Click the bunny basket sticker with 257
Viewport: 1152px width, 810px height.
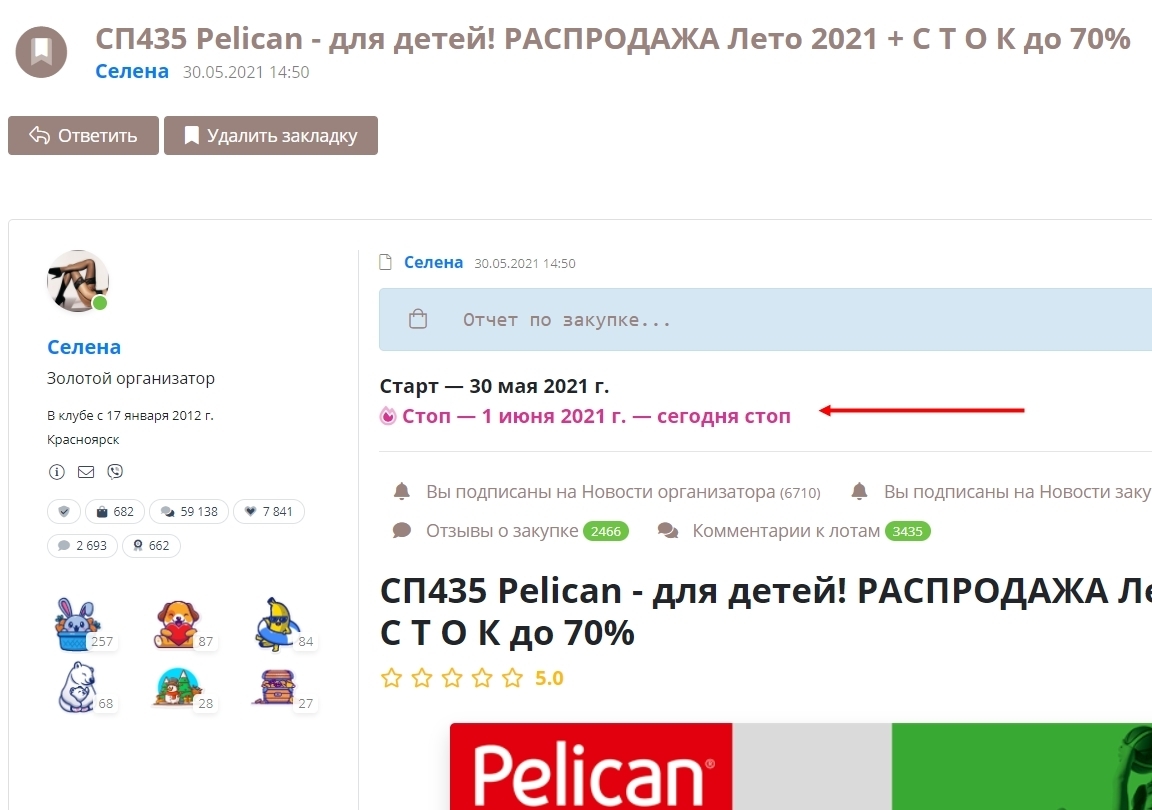click(x=77, y=624)
